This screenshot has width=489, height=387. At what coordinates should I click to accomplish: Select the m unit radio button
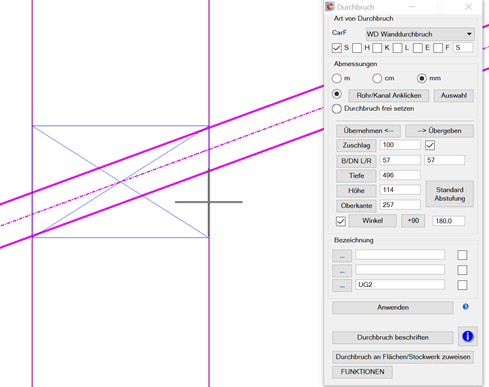[x=337, y=78]
